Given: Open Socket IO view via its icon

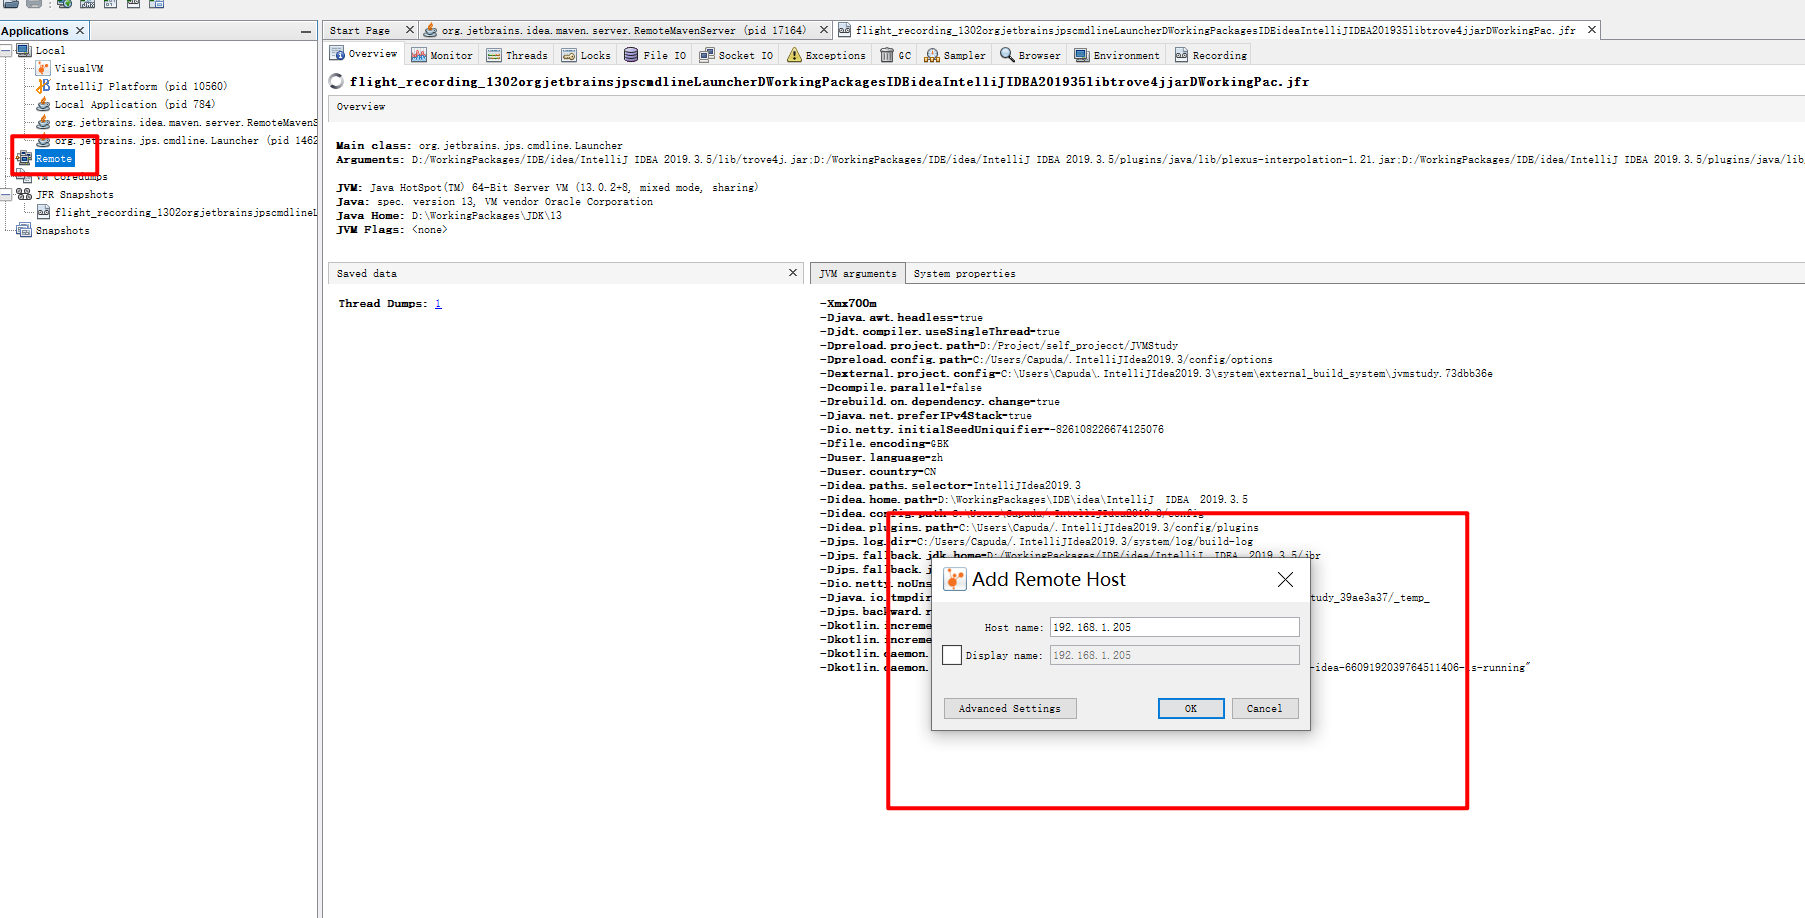Looking at the screenshot, I should point(707,55).
